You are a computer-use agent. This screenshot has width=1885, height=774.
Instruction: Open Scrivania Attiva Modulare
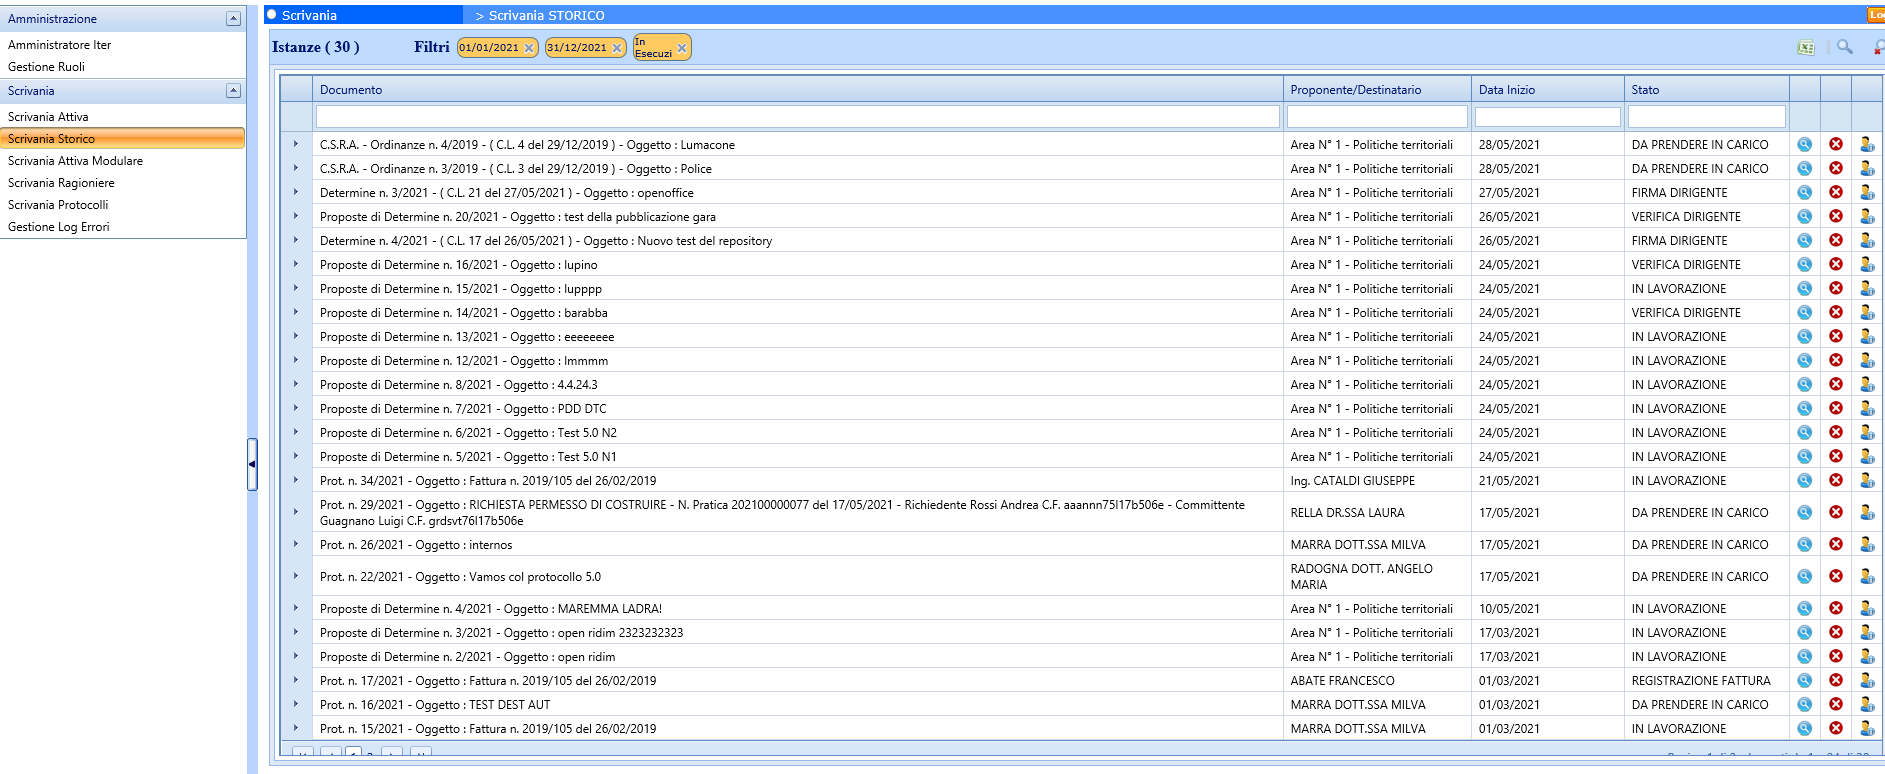coord(75,161)
